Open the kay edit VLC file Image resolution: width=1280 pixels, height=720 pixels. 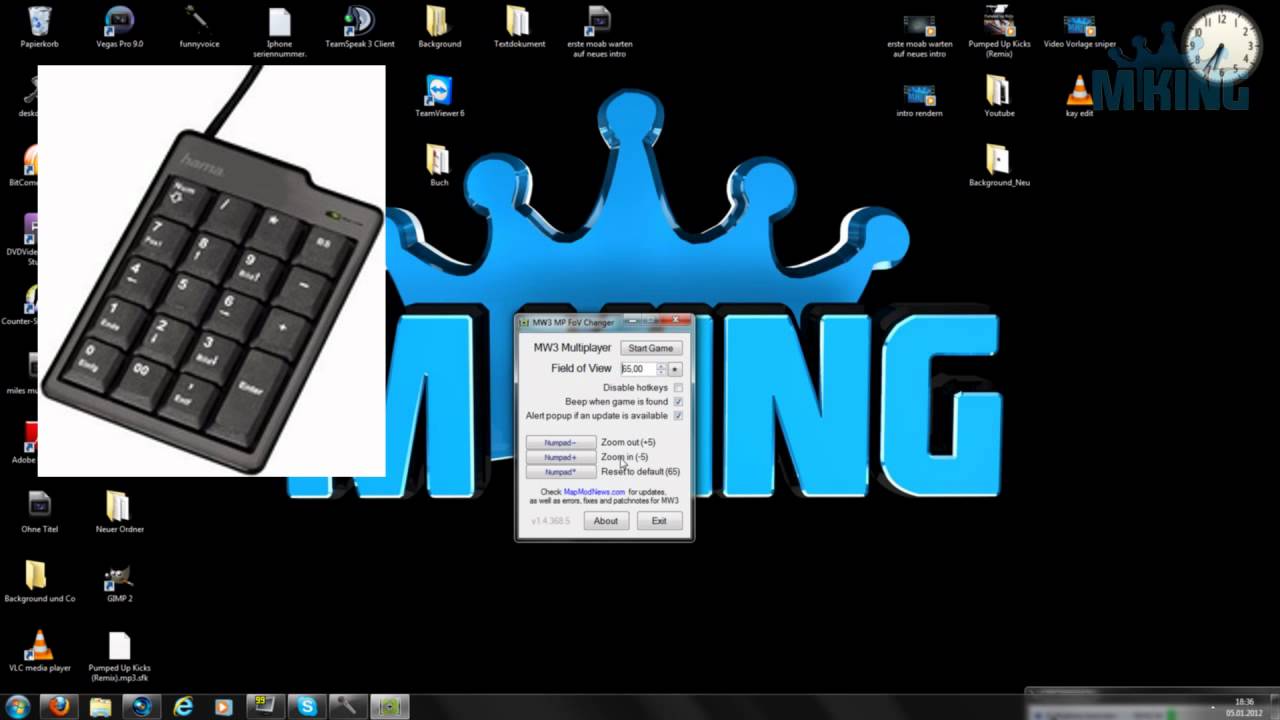click(1079, 97)
